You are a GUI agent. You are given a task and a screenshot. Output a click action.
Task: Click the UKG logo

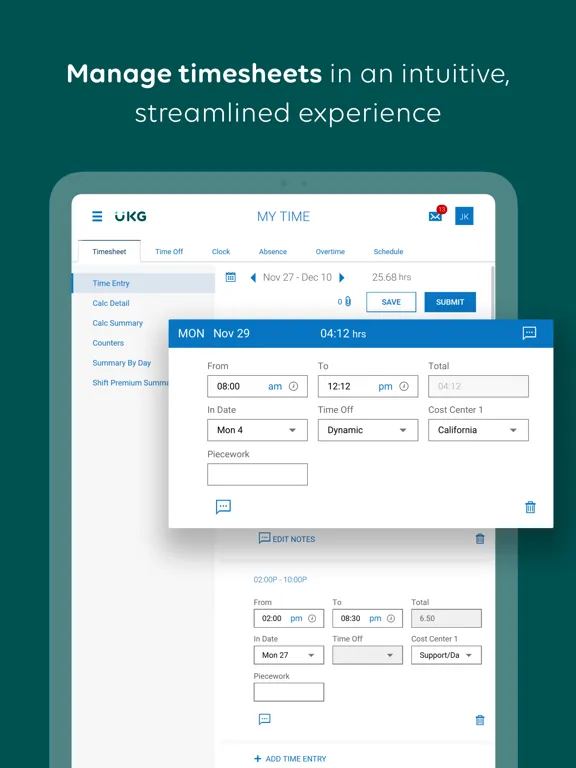pyautogui.click(x=130, y=216)
